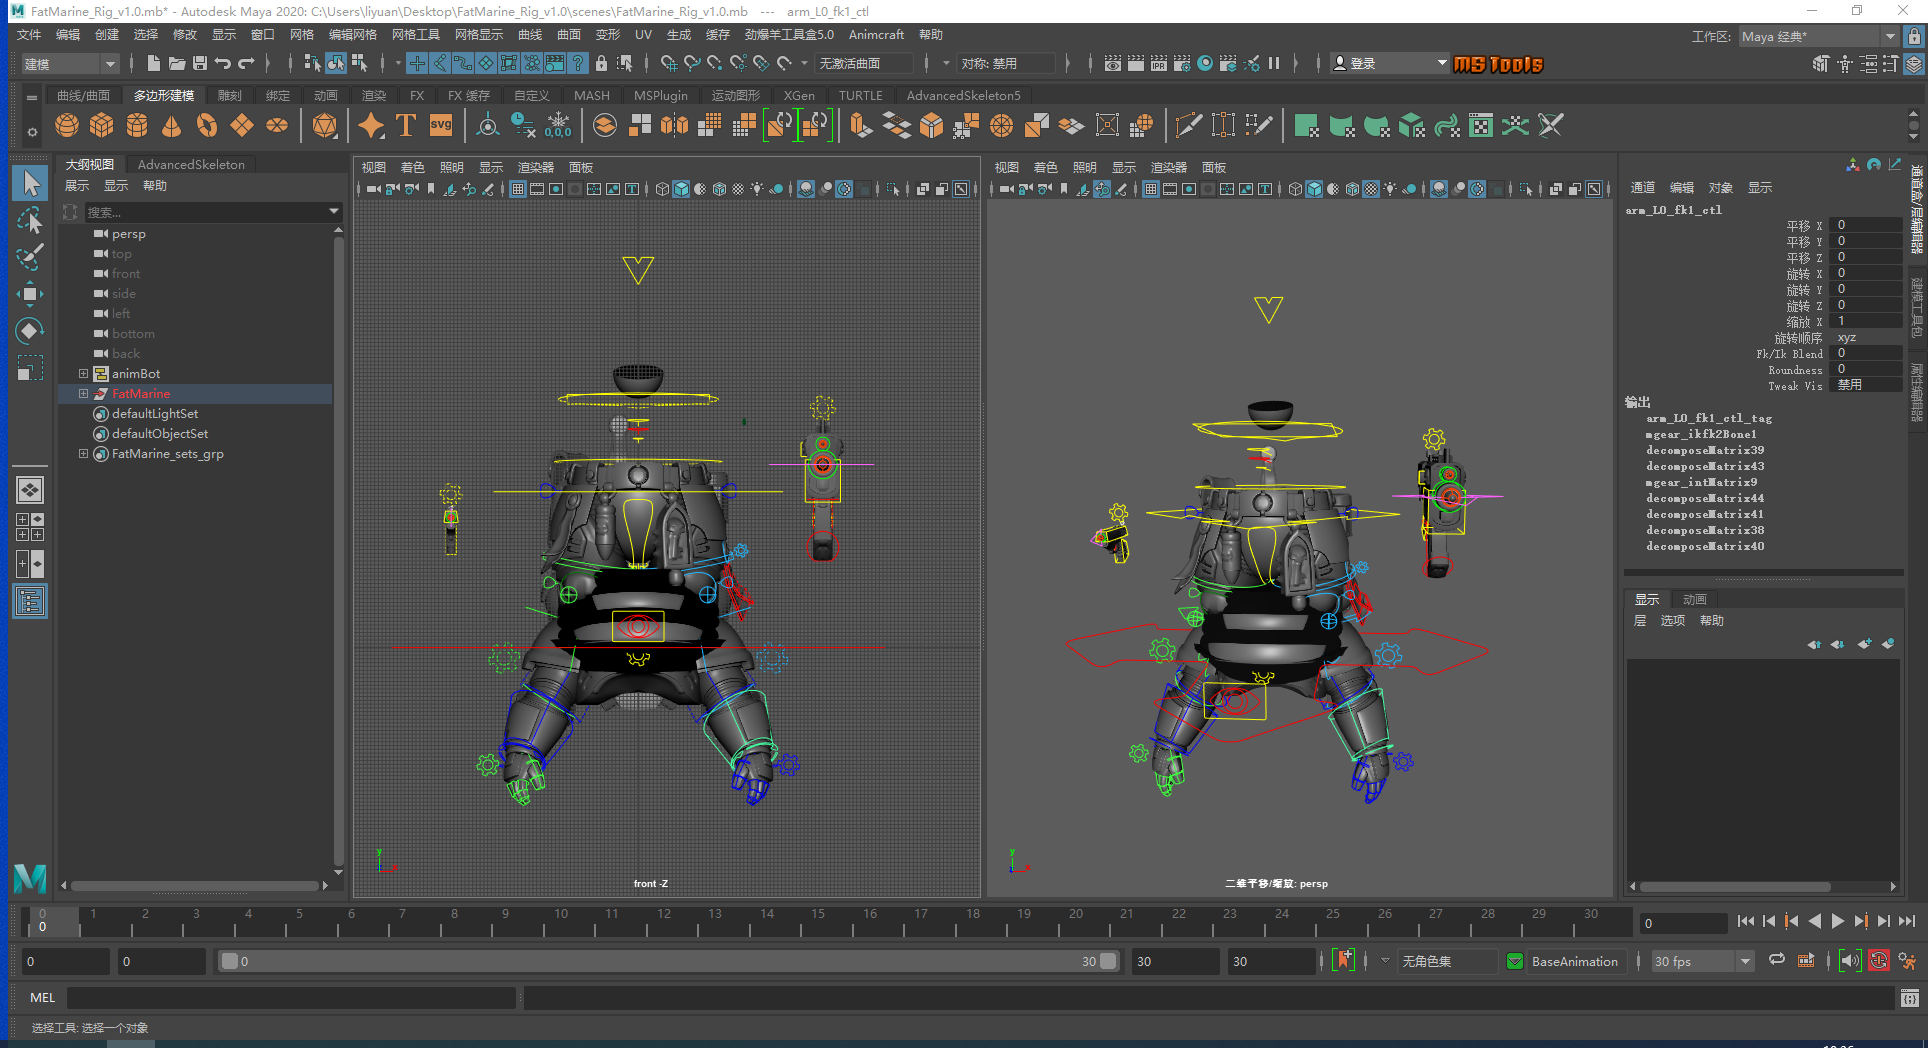
Task: Click the Redo arrow icon
Action: coord(246,64)
